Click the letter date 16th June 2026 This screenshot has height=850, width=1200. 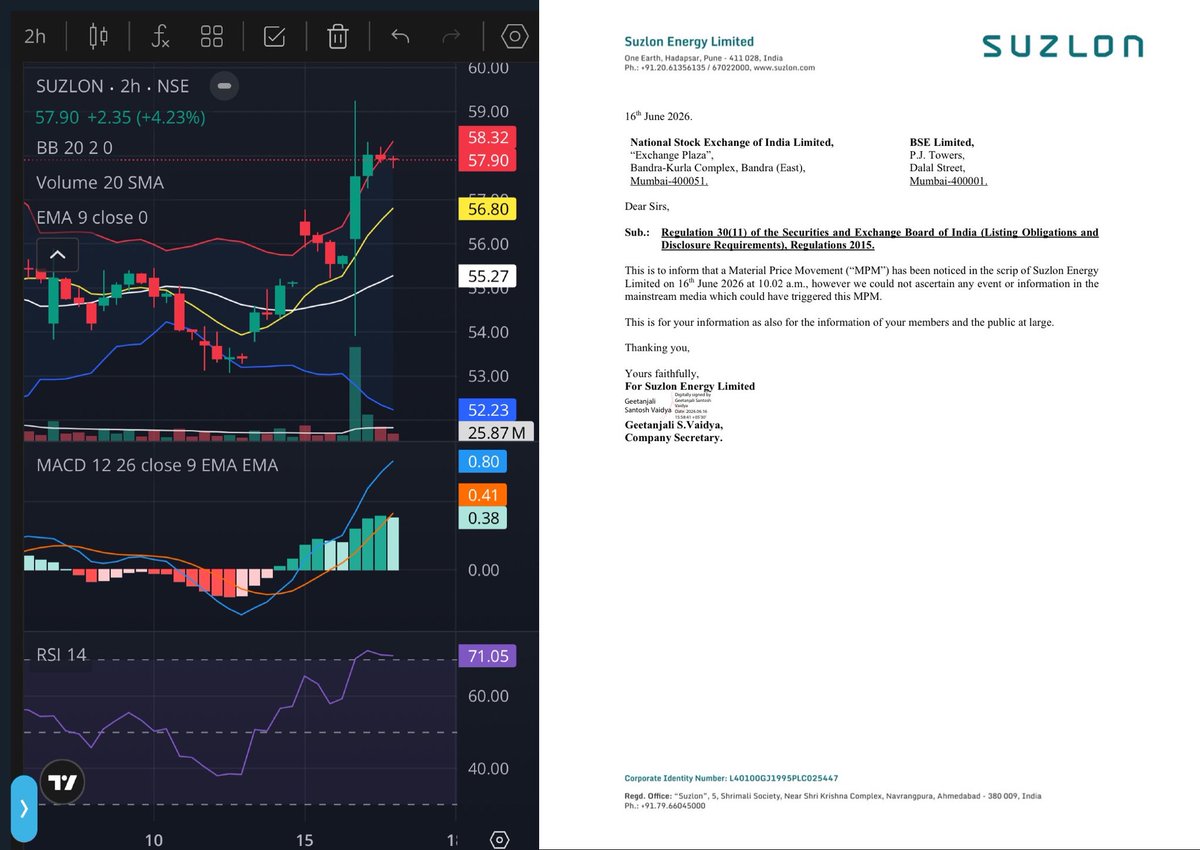pos(658,117)
